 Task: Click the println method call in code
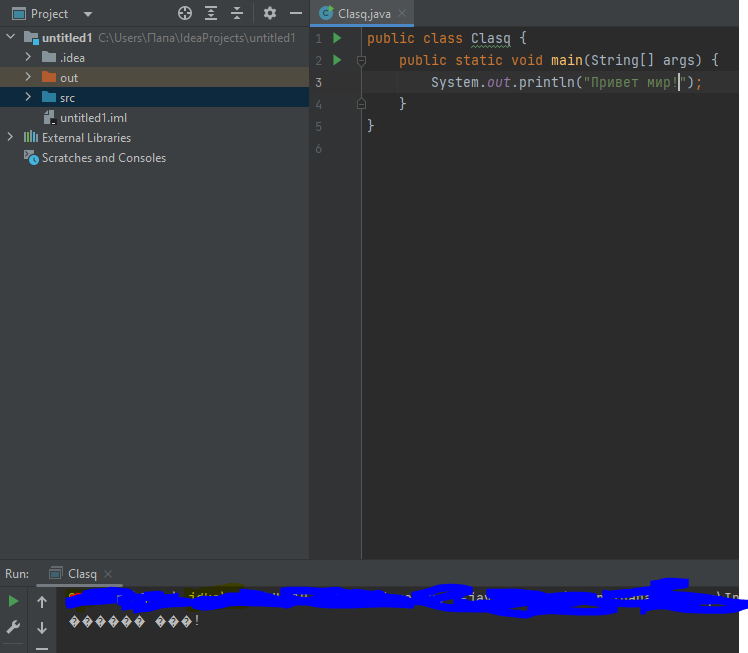click(547, 82)
